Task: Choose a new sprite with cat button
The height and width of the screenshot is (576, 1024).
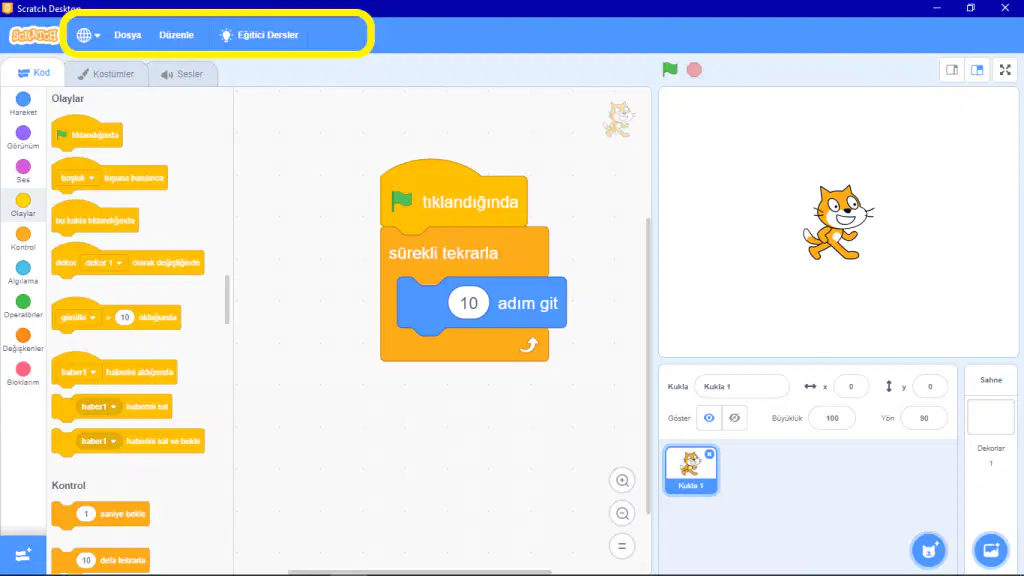Action: point(929,551)
